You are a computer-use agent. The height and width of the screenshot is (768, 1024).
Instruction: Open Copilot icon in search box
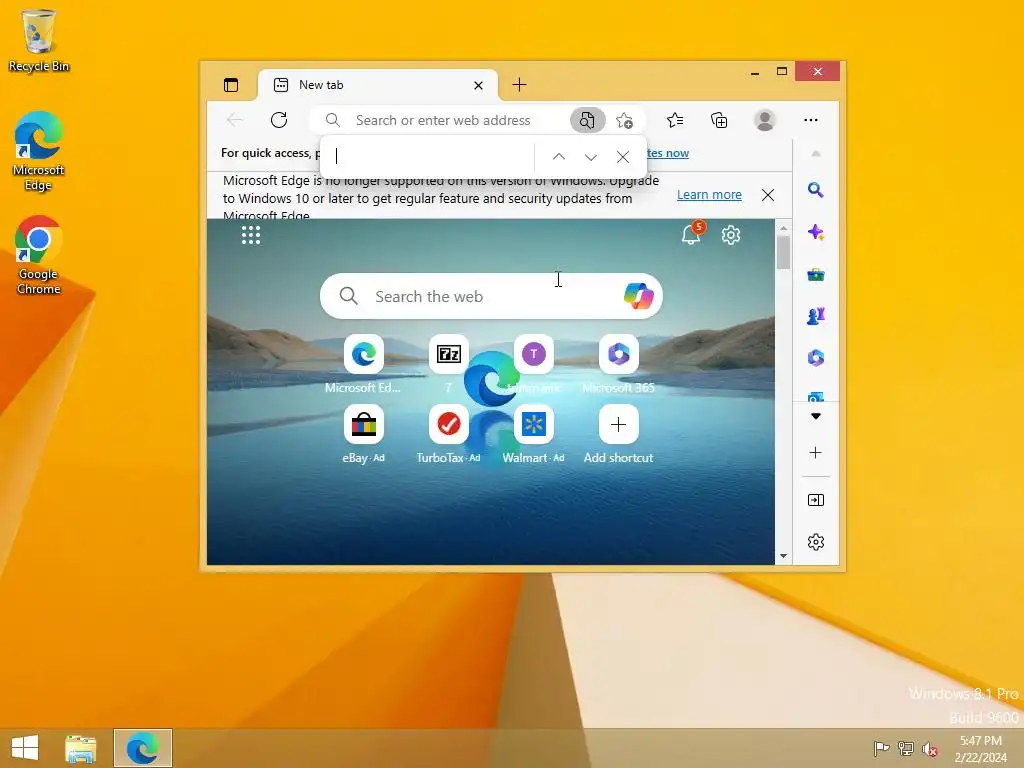638,296
